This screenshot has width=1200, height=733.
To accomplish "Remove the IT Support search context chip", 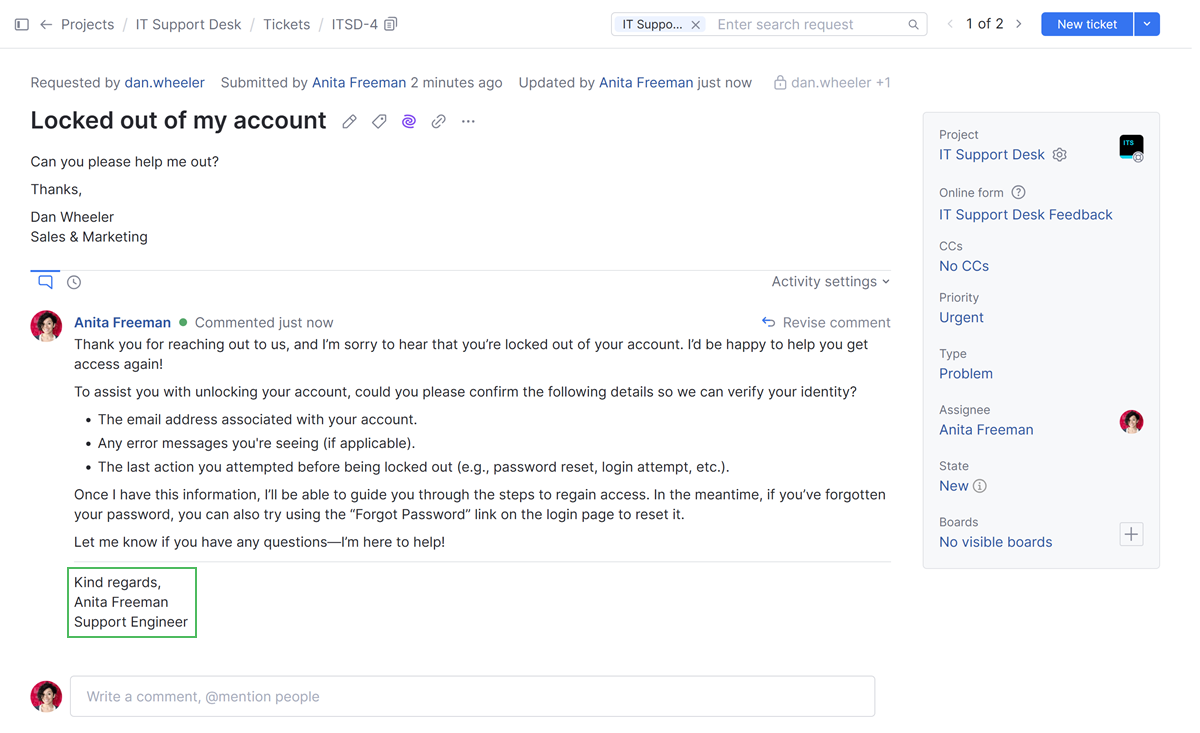I will tap(696, 24).
